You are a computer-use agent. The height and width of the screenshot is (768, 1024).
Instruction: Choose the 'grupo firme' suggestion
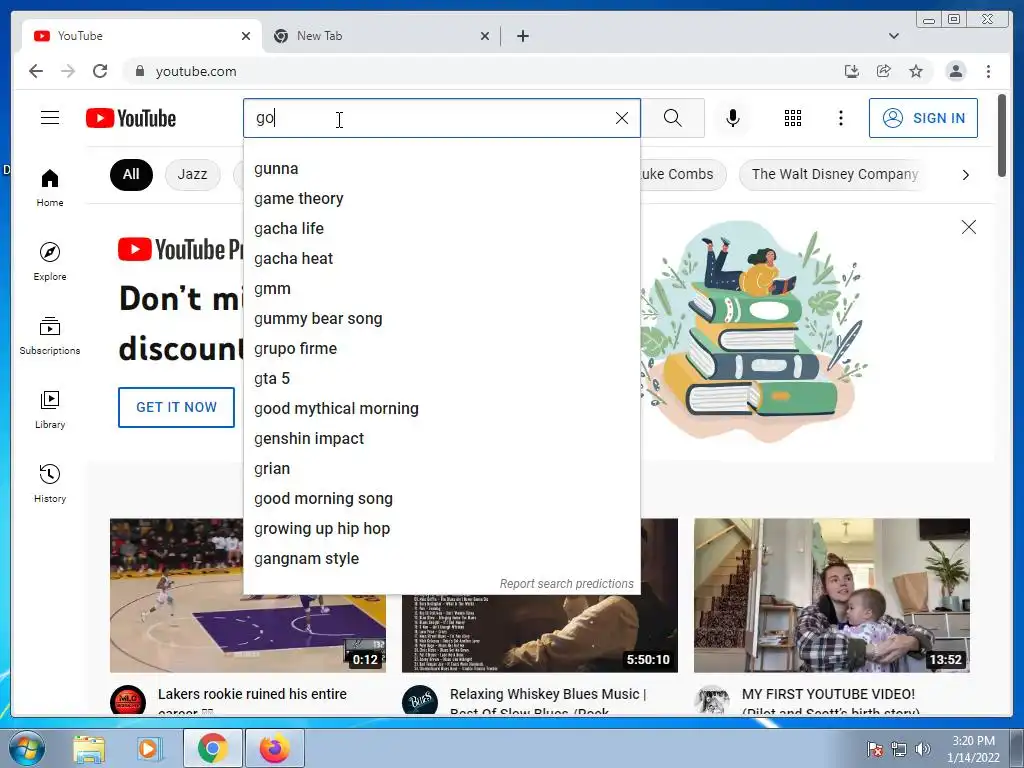coord(441,349)
